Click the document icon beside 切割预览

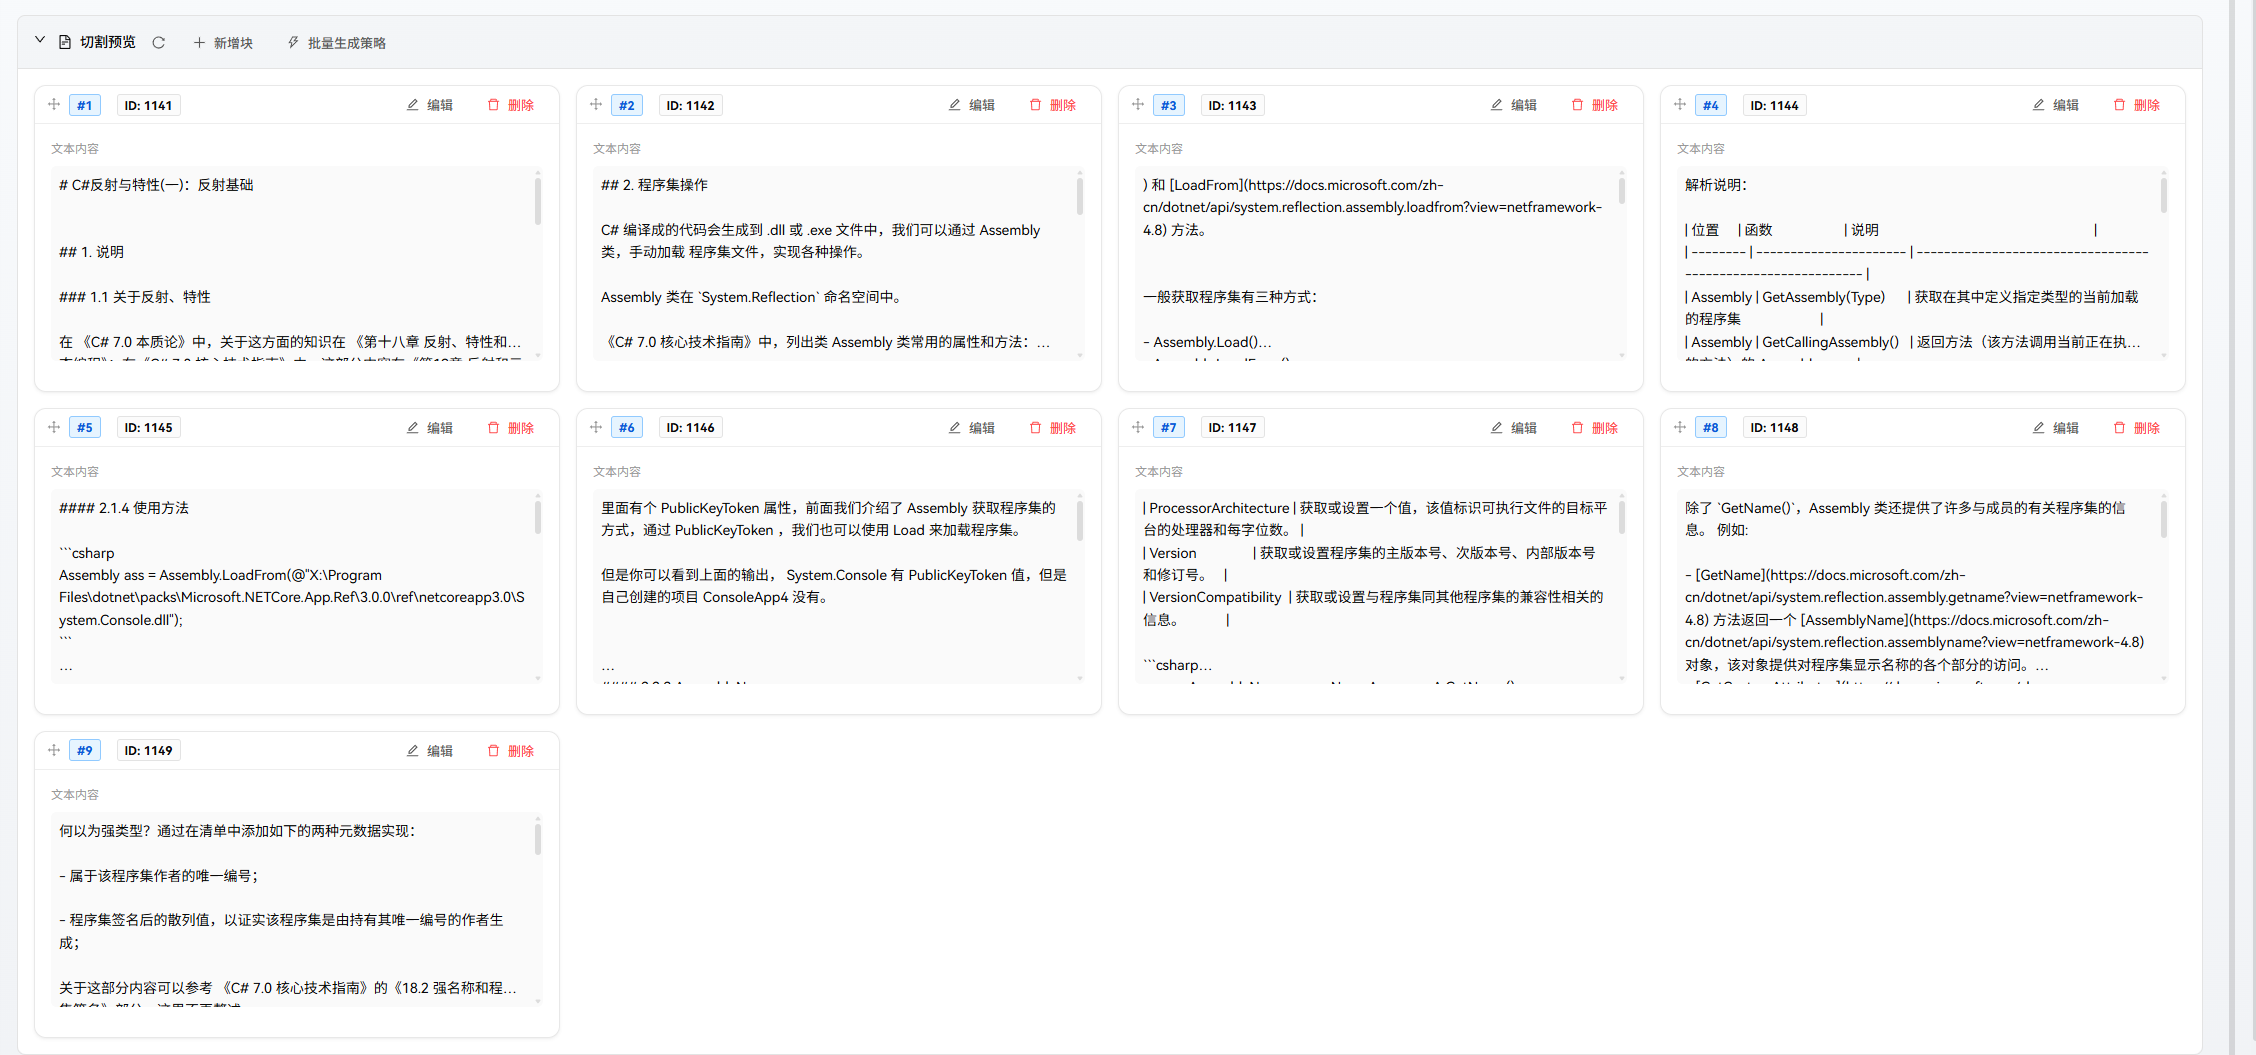click(65, 42)
